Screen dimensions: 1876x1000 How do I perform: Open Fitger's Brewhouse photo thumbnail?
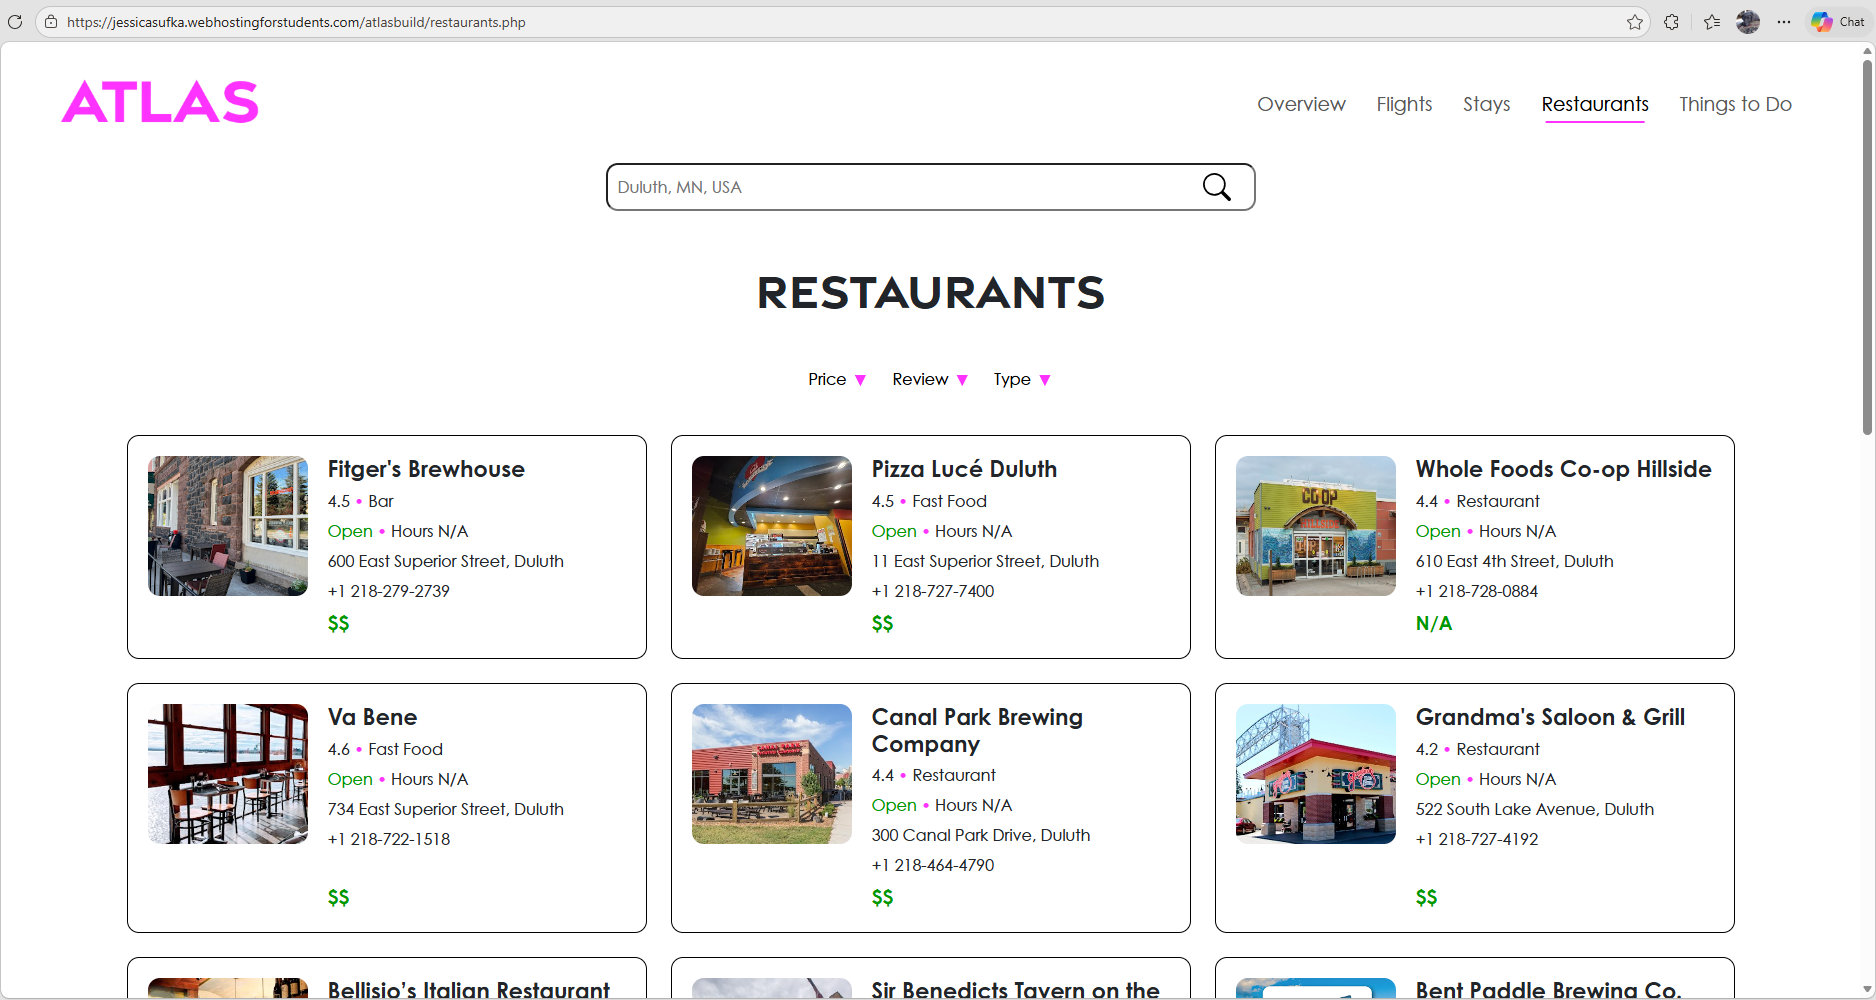click(228, 526)
